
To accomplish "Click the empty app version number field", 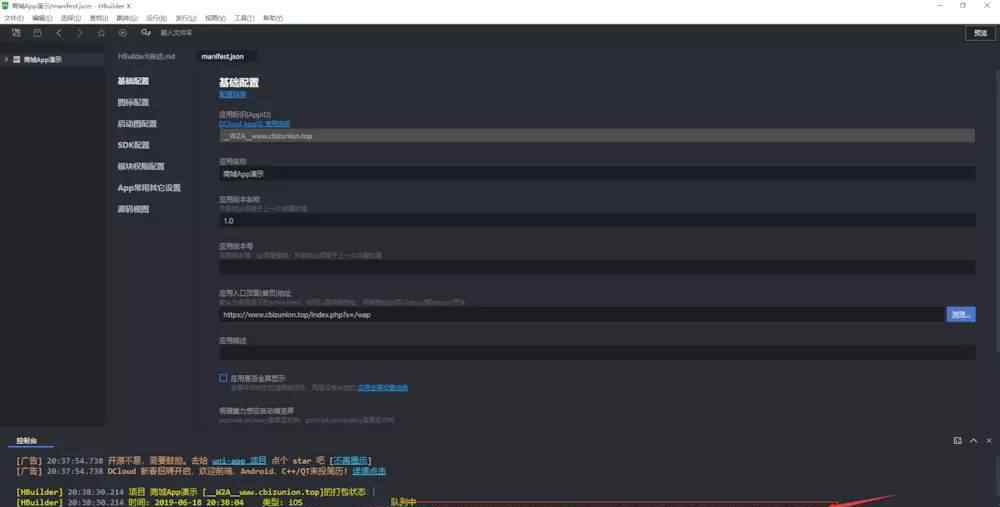I will click(x=597, y=267).
